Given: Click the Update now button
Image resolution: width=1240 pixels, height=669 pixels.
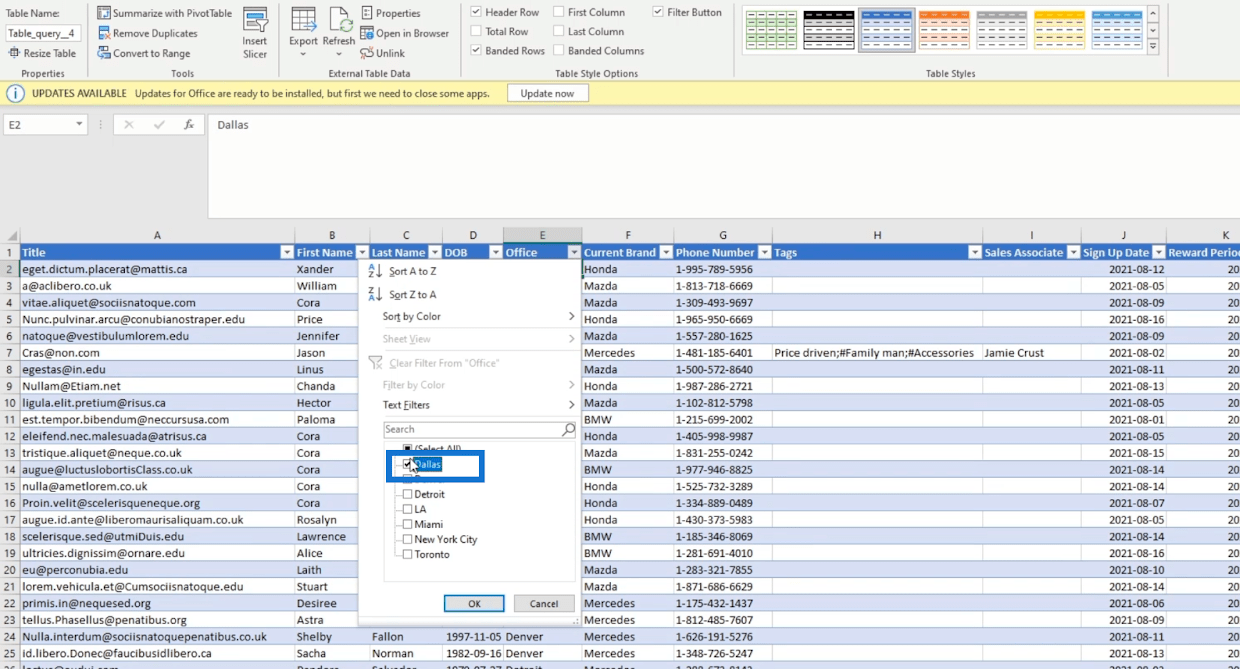Looking at the screenshot, I should [547, 93].
